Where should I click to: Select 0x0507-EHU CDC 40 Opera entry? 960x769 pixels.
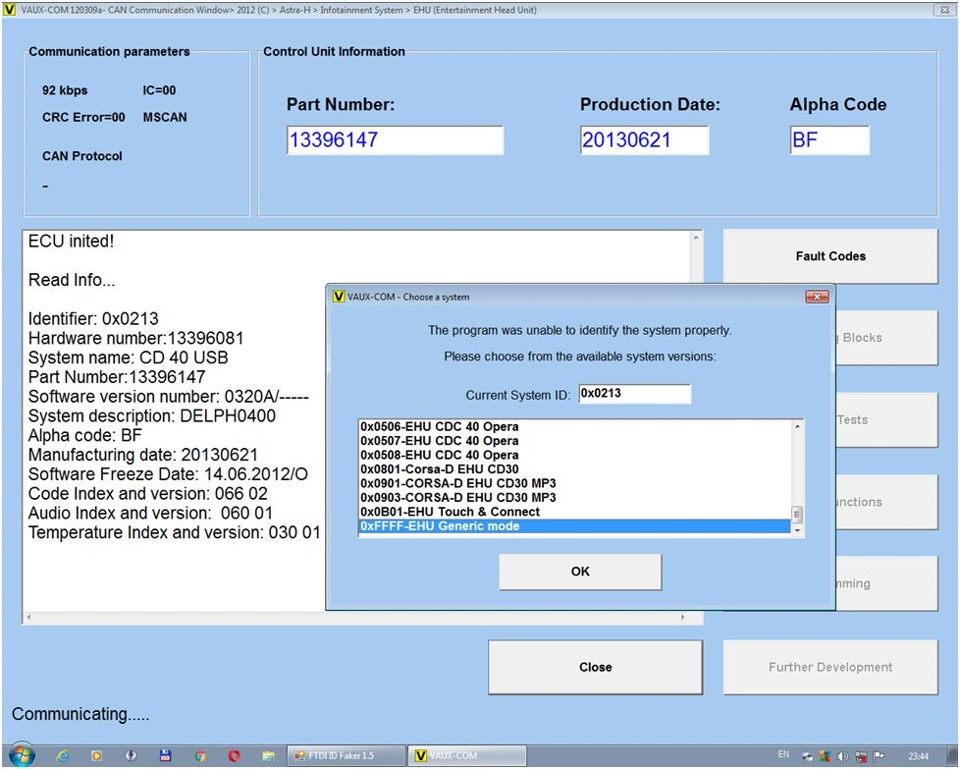574,441
